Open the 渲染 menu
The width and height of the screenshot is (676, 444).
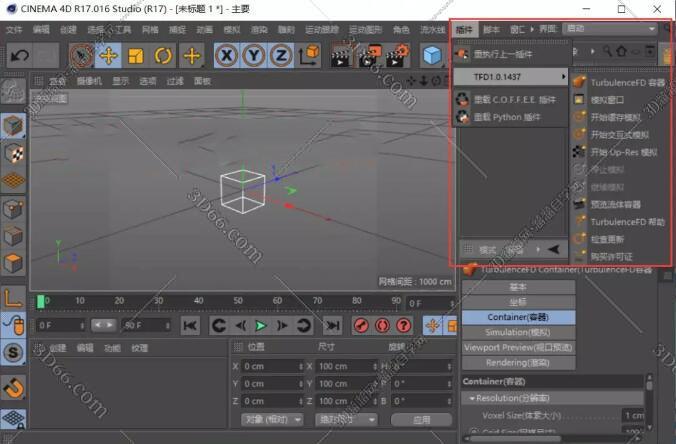[x=259, y=29]
